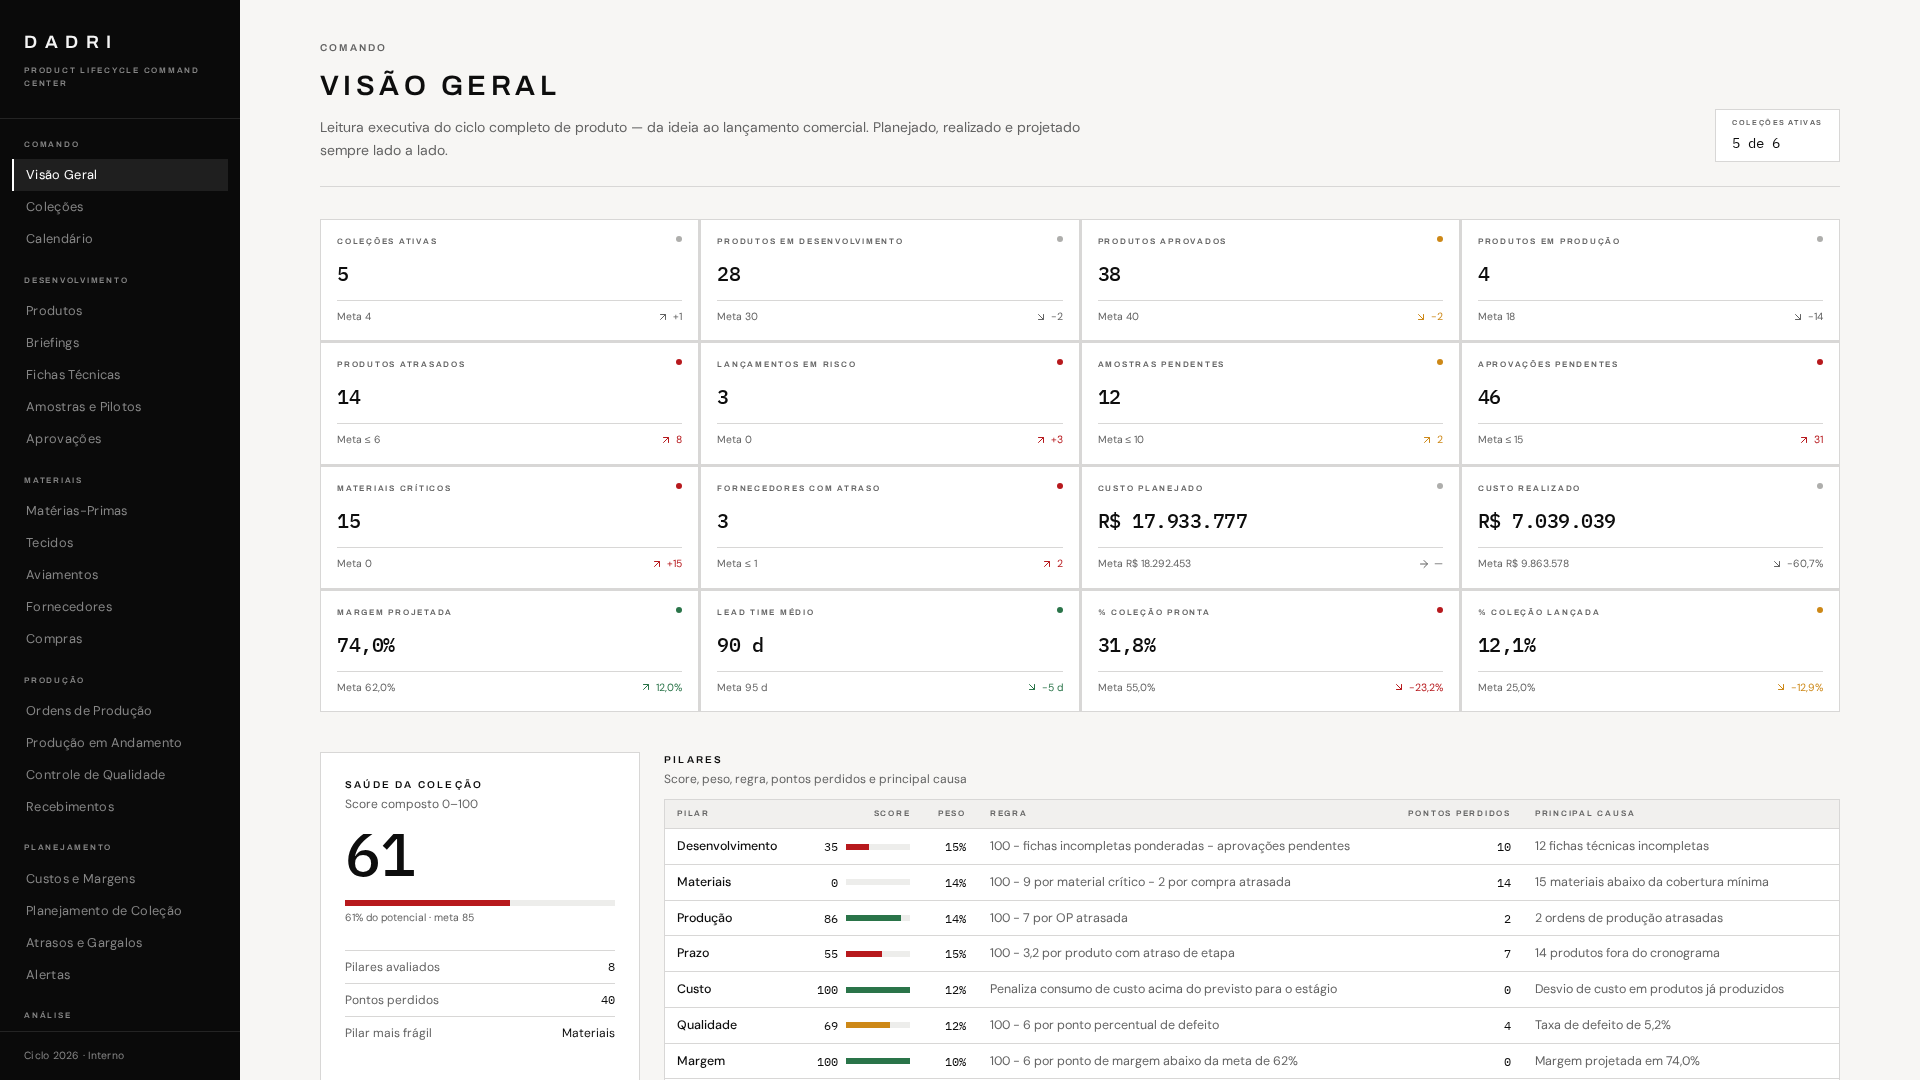Click the red arrow in Materiais Críticos card
Viewport: 1920px width, 1080px height.
tap(656, 564)
